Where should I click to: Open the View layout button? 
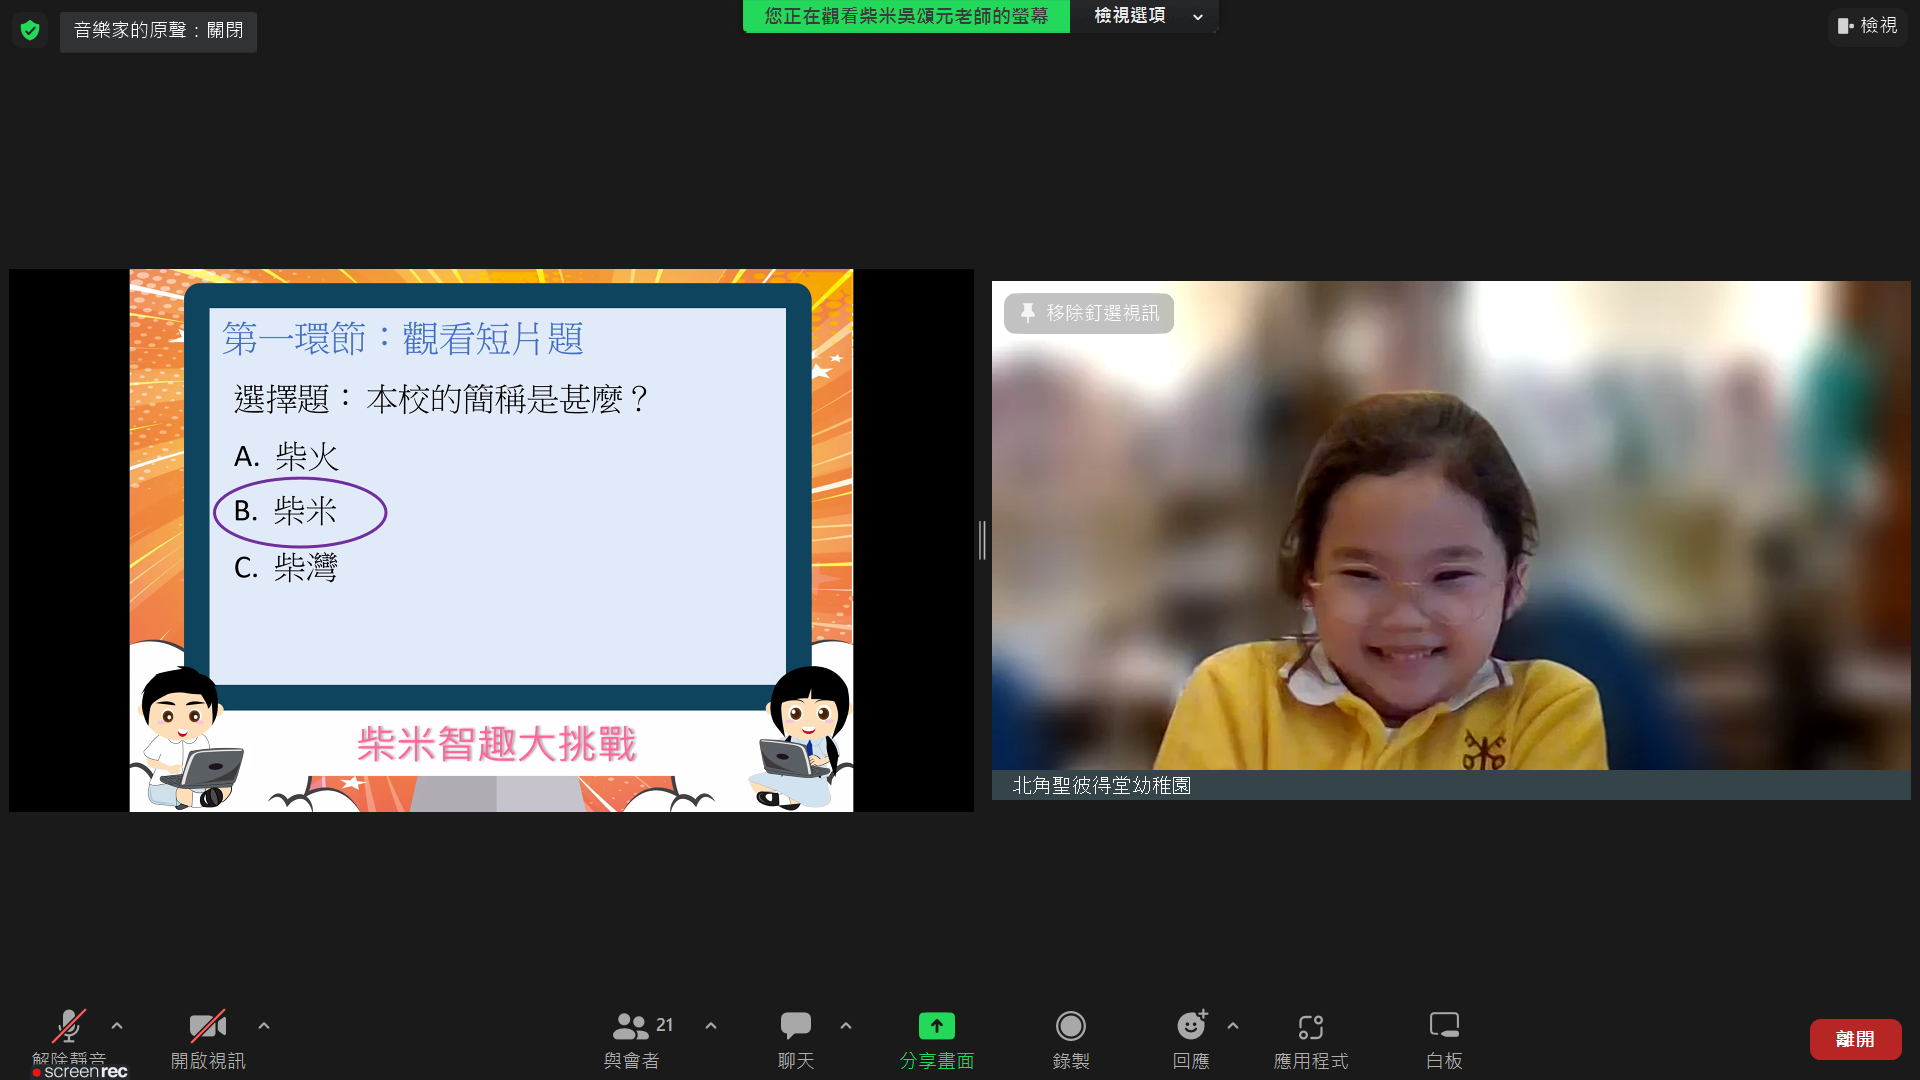click(x=1867, y=26)
